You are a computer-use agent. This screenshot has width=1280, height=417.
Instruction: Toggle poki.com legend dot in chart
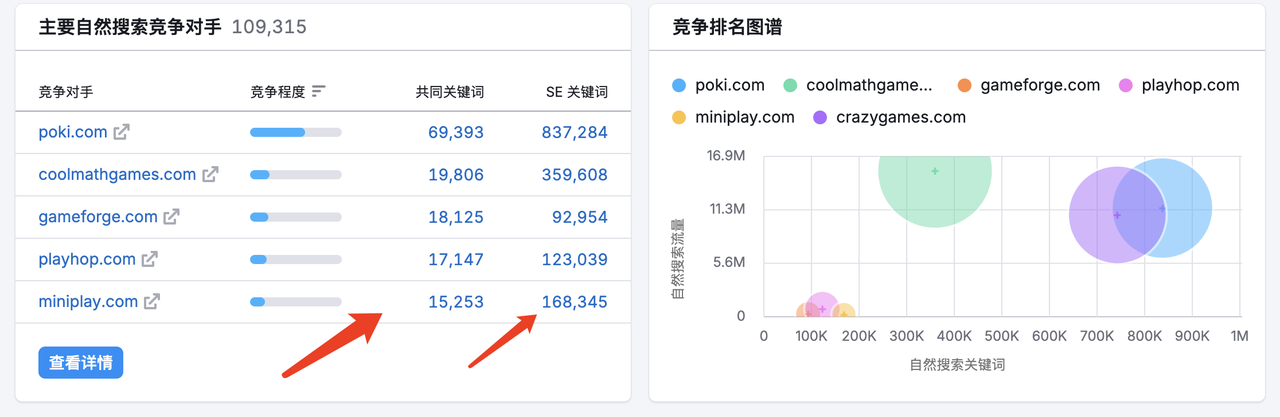(680, 86)
